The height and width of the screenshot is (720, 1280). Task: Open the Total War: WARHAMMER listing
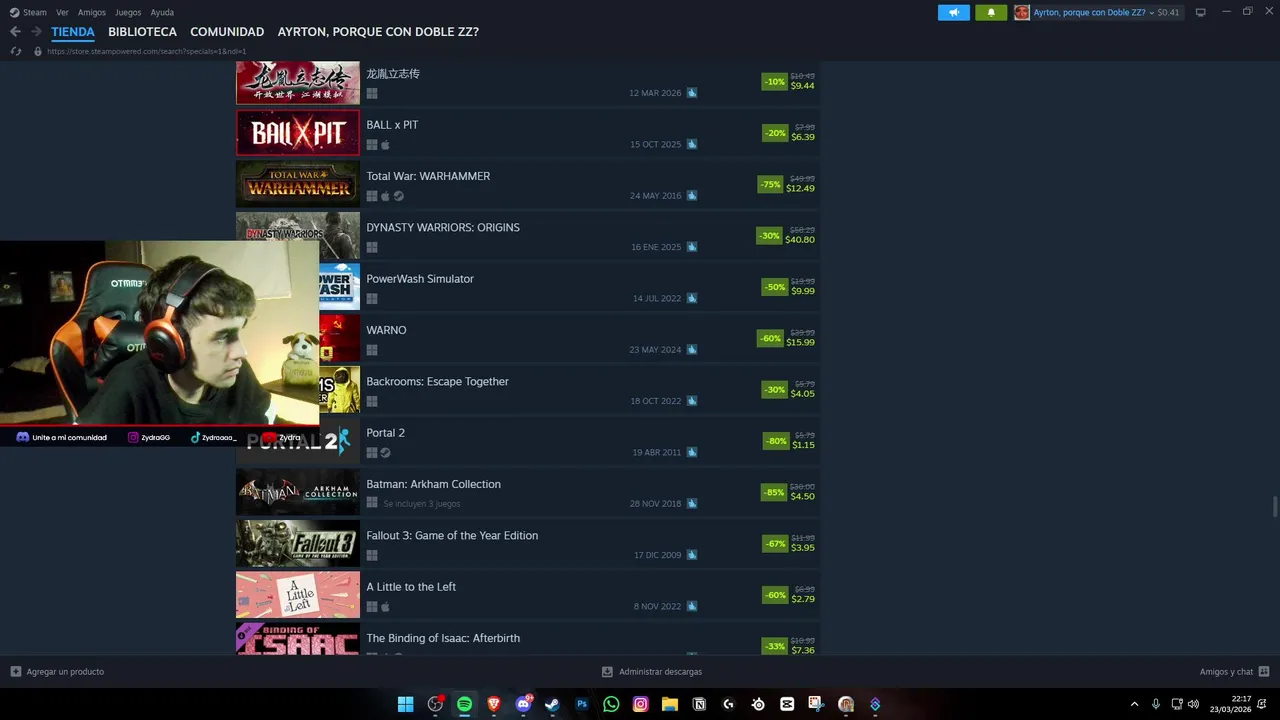pyautogui.click(x=528, y=184)
